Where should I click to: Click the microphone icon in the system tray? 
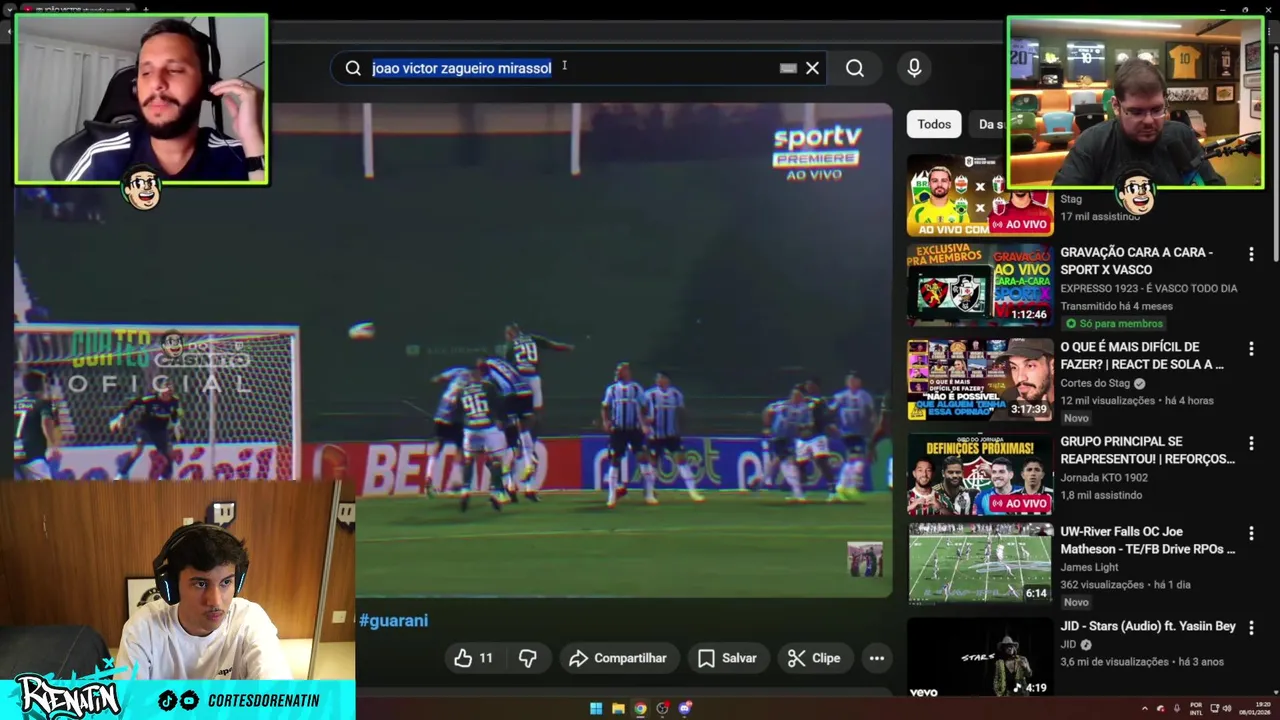tap(1177, 708)
